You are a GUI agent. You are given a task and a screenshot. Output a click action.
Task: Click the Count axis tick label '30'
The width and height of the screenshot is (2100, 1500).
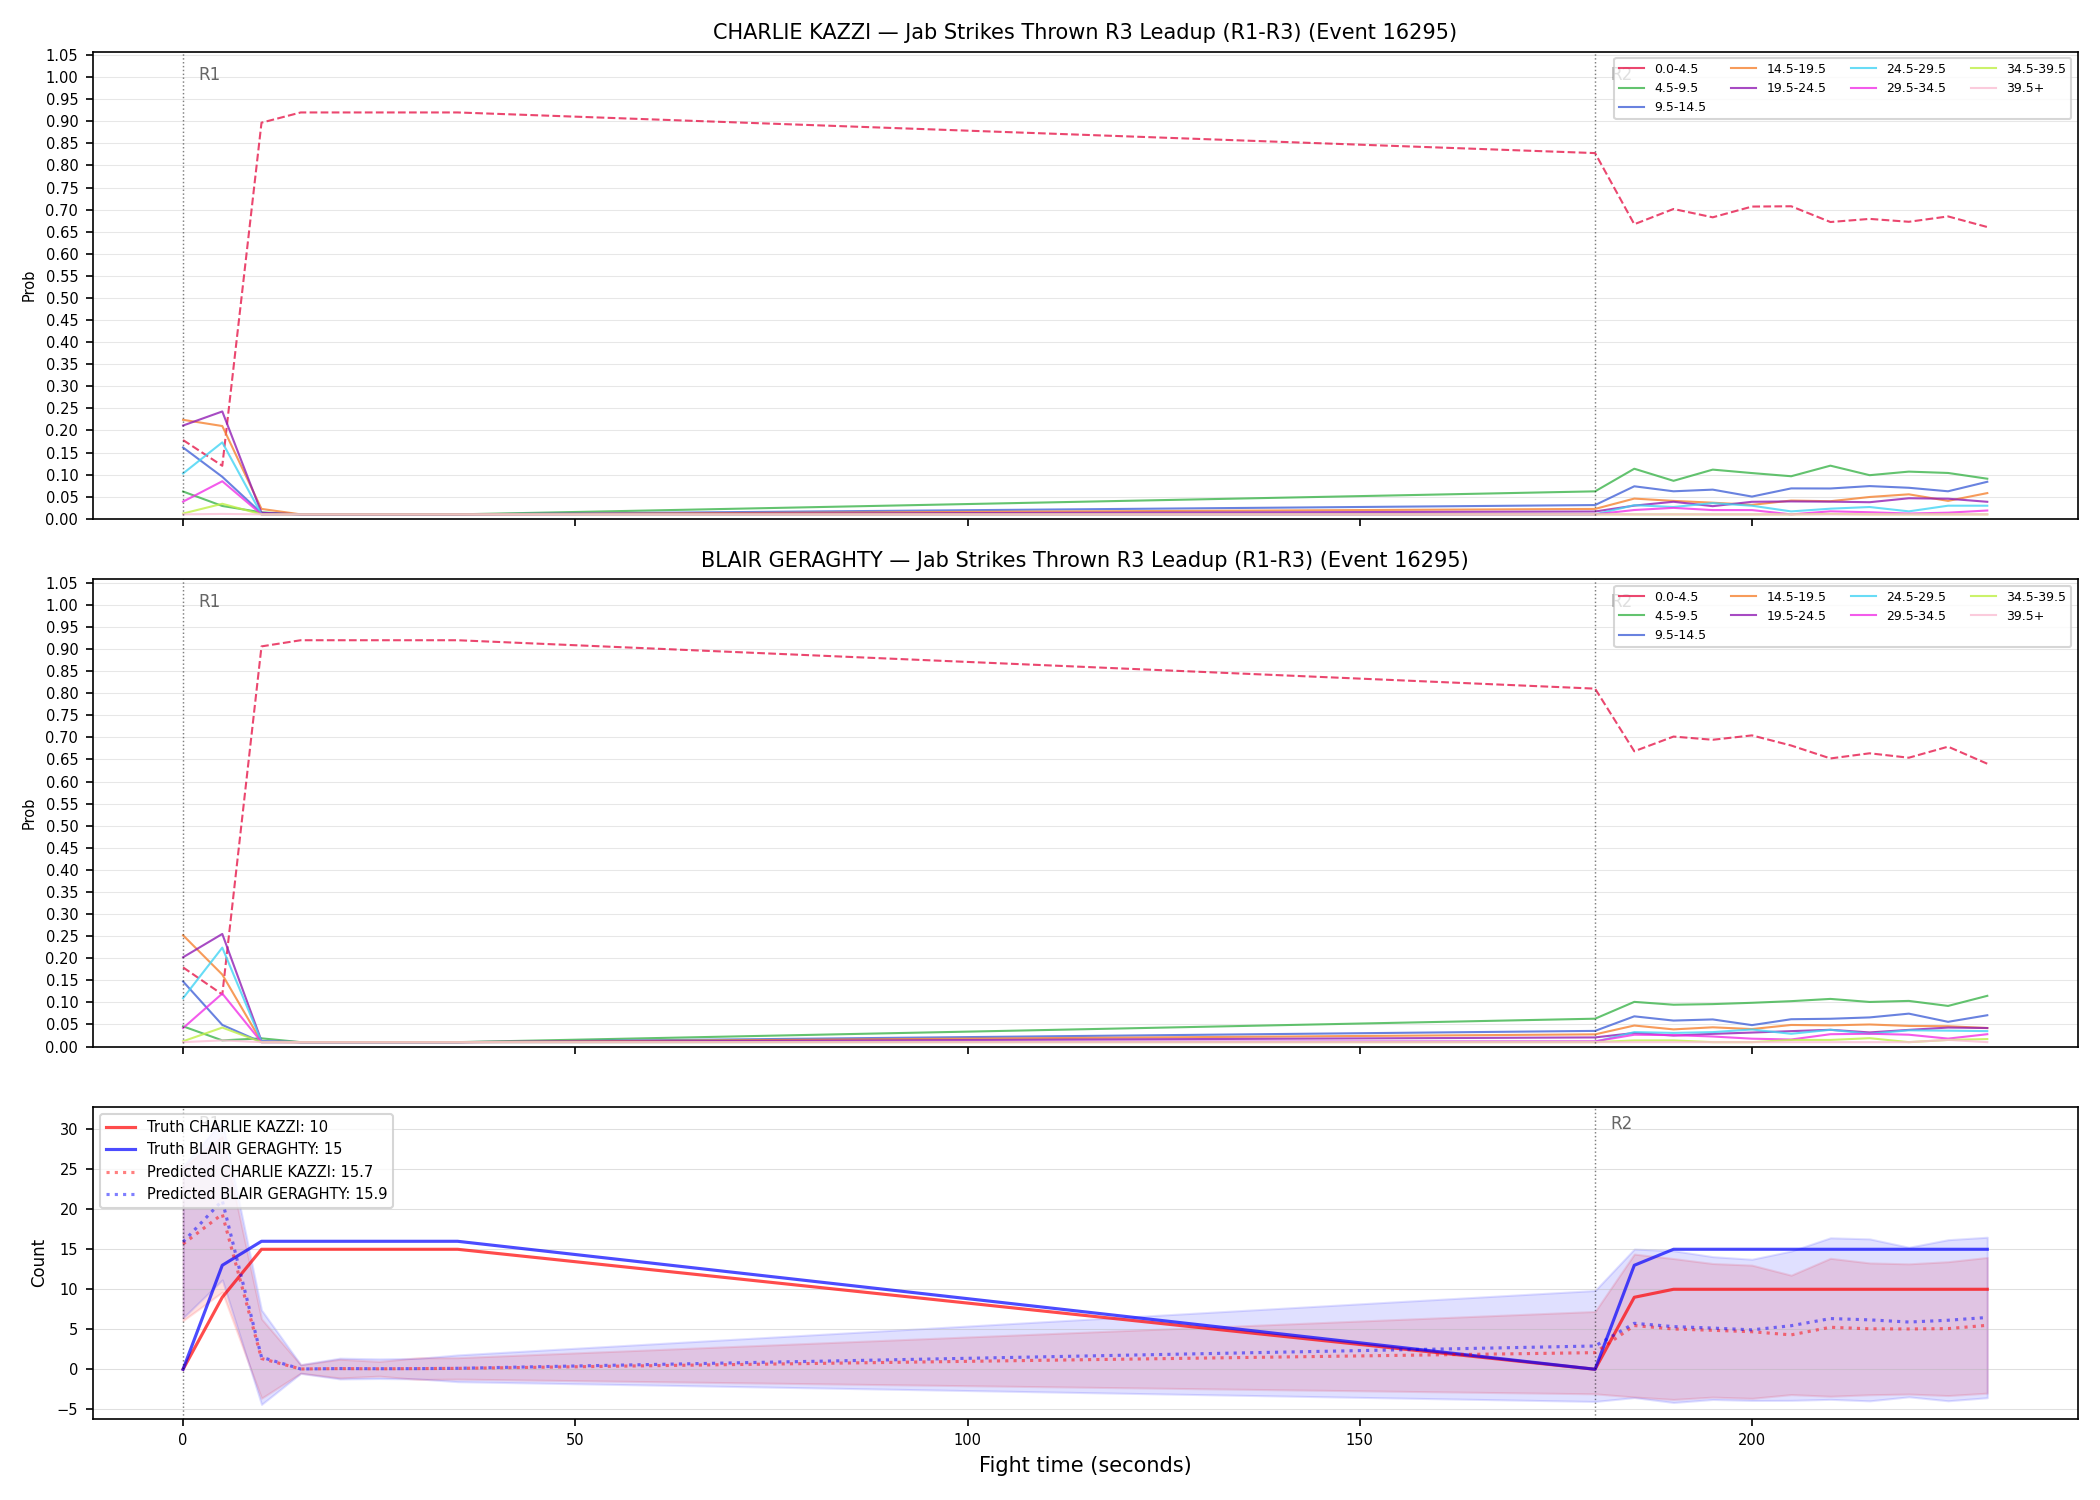(68, 1129)
